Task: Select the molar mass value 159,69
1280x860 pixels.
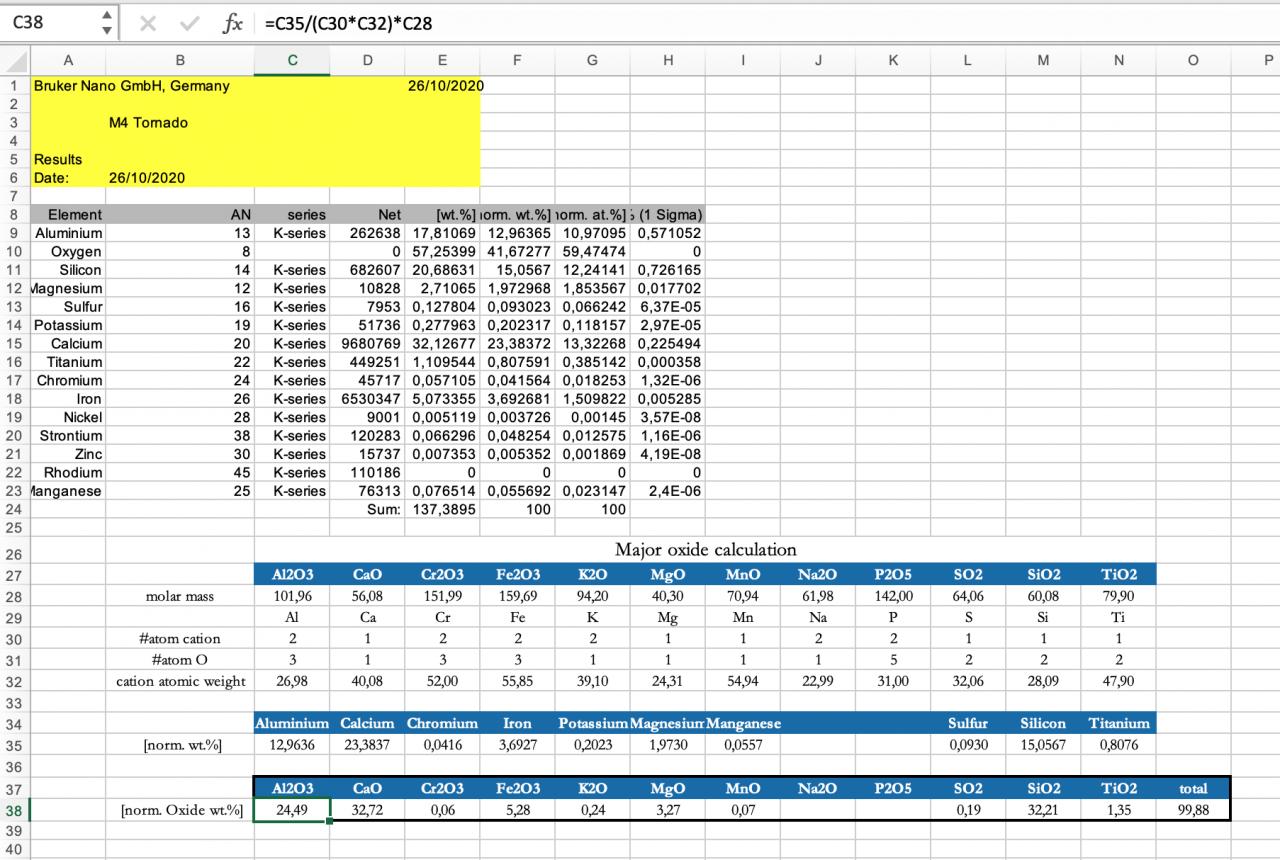Action: coord(517,596)
